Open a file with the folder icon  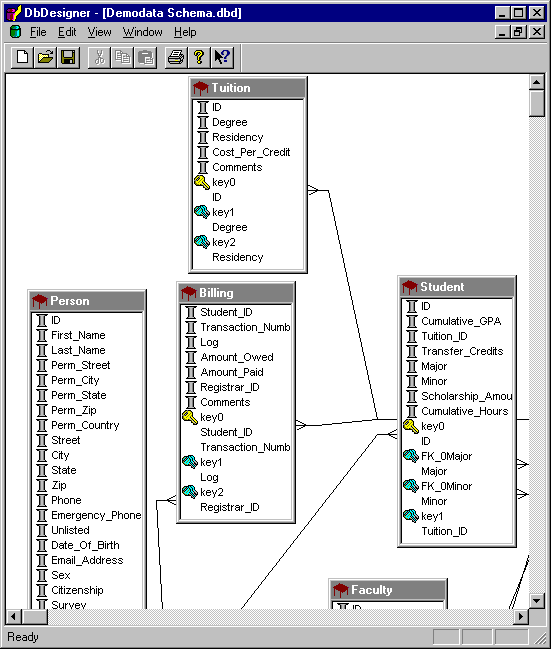(46, 57)
